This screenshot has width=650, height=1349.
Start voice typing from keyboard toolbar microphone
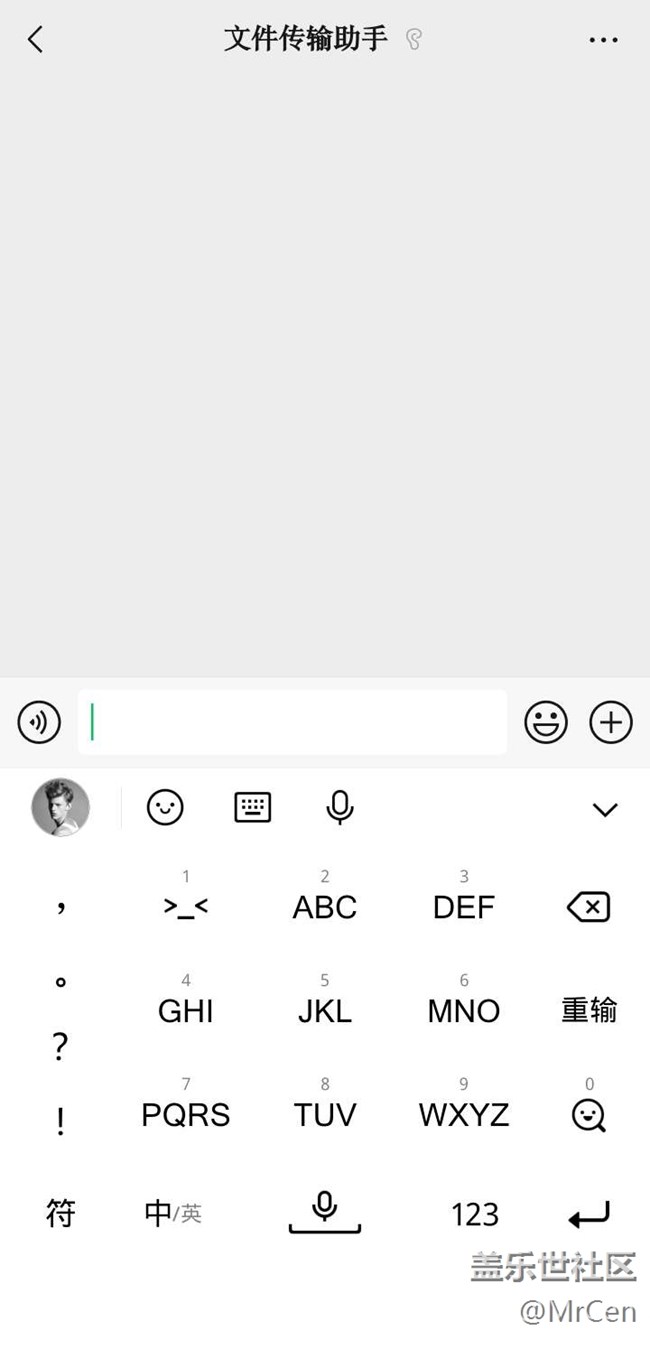pos(340,807)
